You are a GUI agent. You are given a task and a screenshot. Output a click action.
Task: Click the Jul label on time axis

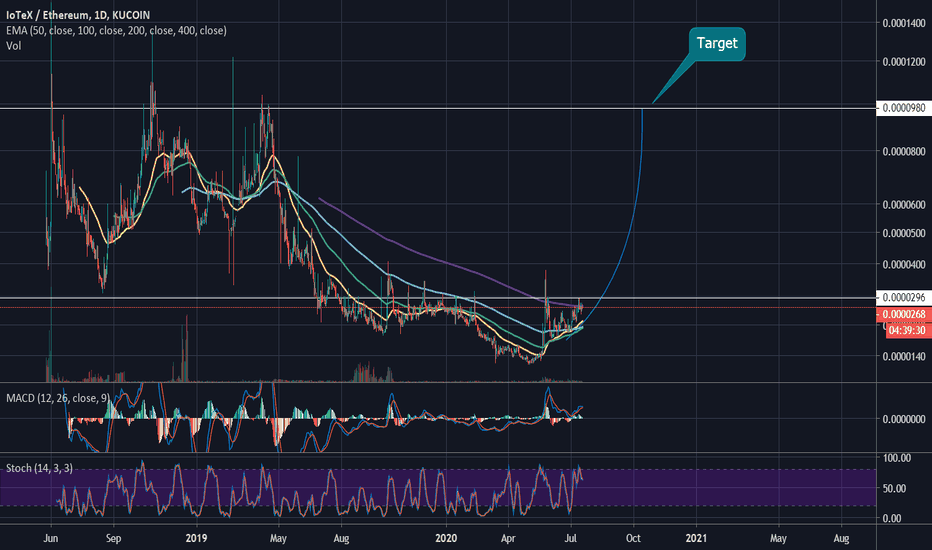click(571, 538)
